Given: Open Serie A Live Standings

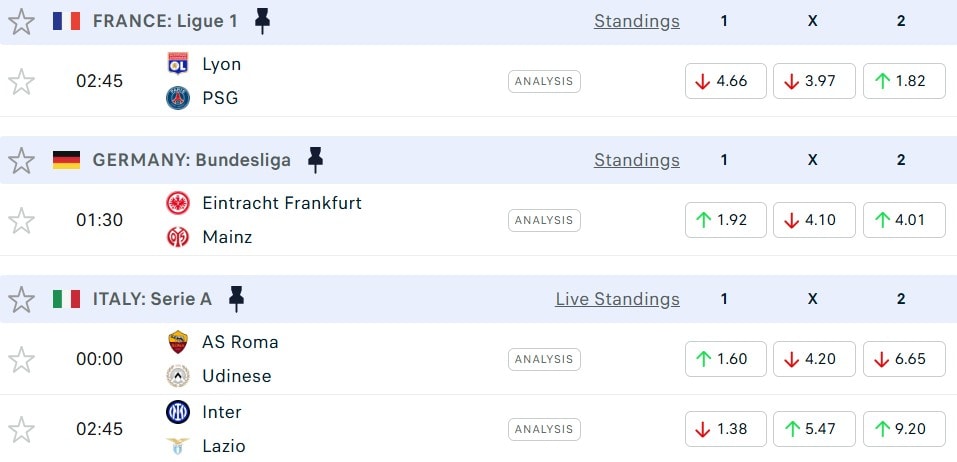Looking at the screenshot, I should click(x=617, y=299).
